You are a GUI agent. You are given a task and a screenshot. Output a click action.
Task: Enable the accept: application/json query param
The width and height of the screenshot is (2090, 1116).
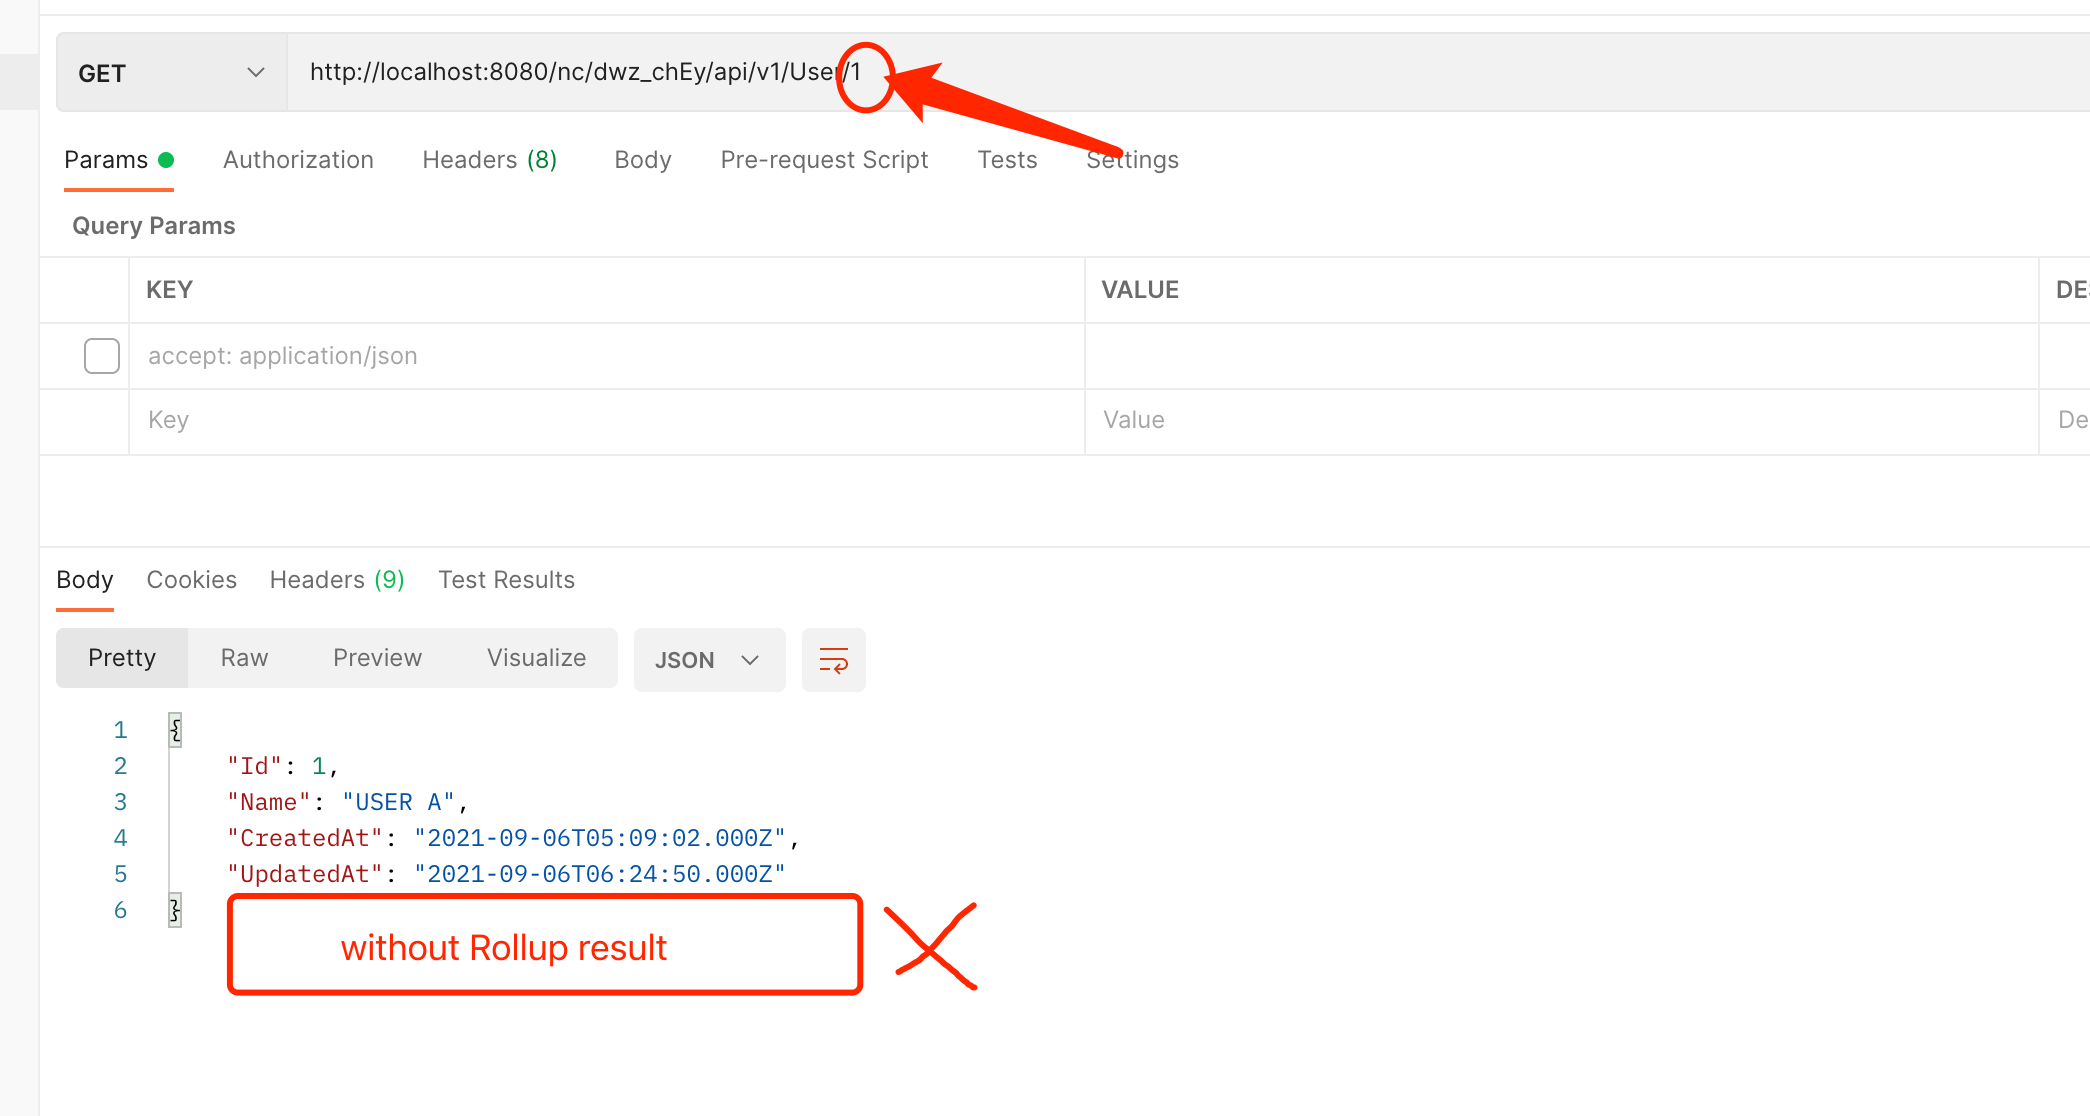point(101,355)
